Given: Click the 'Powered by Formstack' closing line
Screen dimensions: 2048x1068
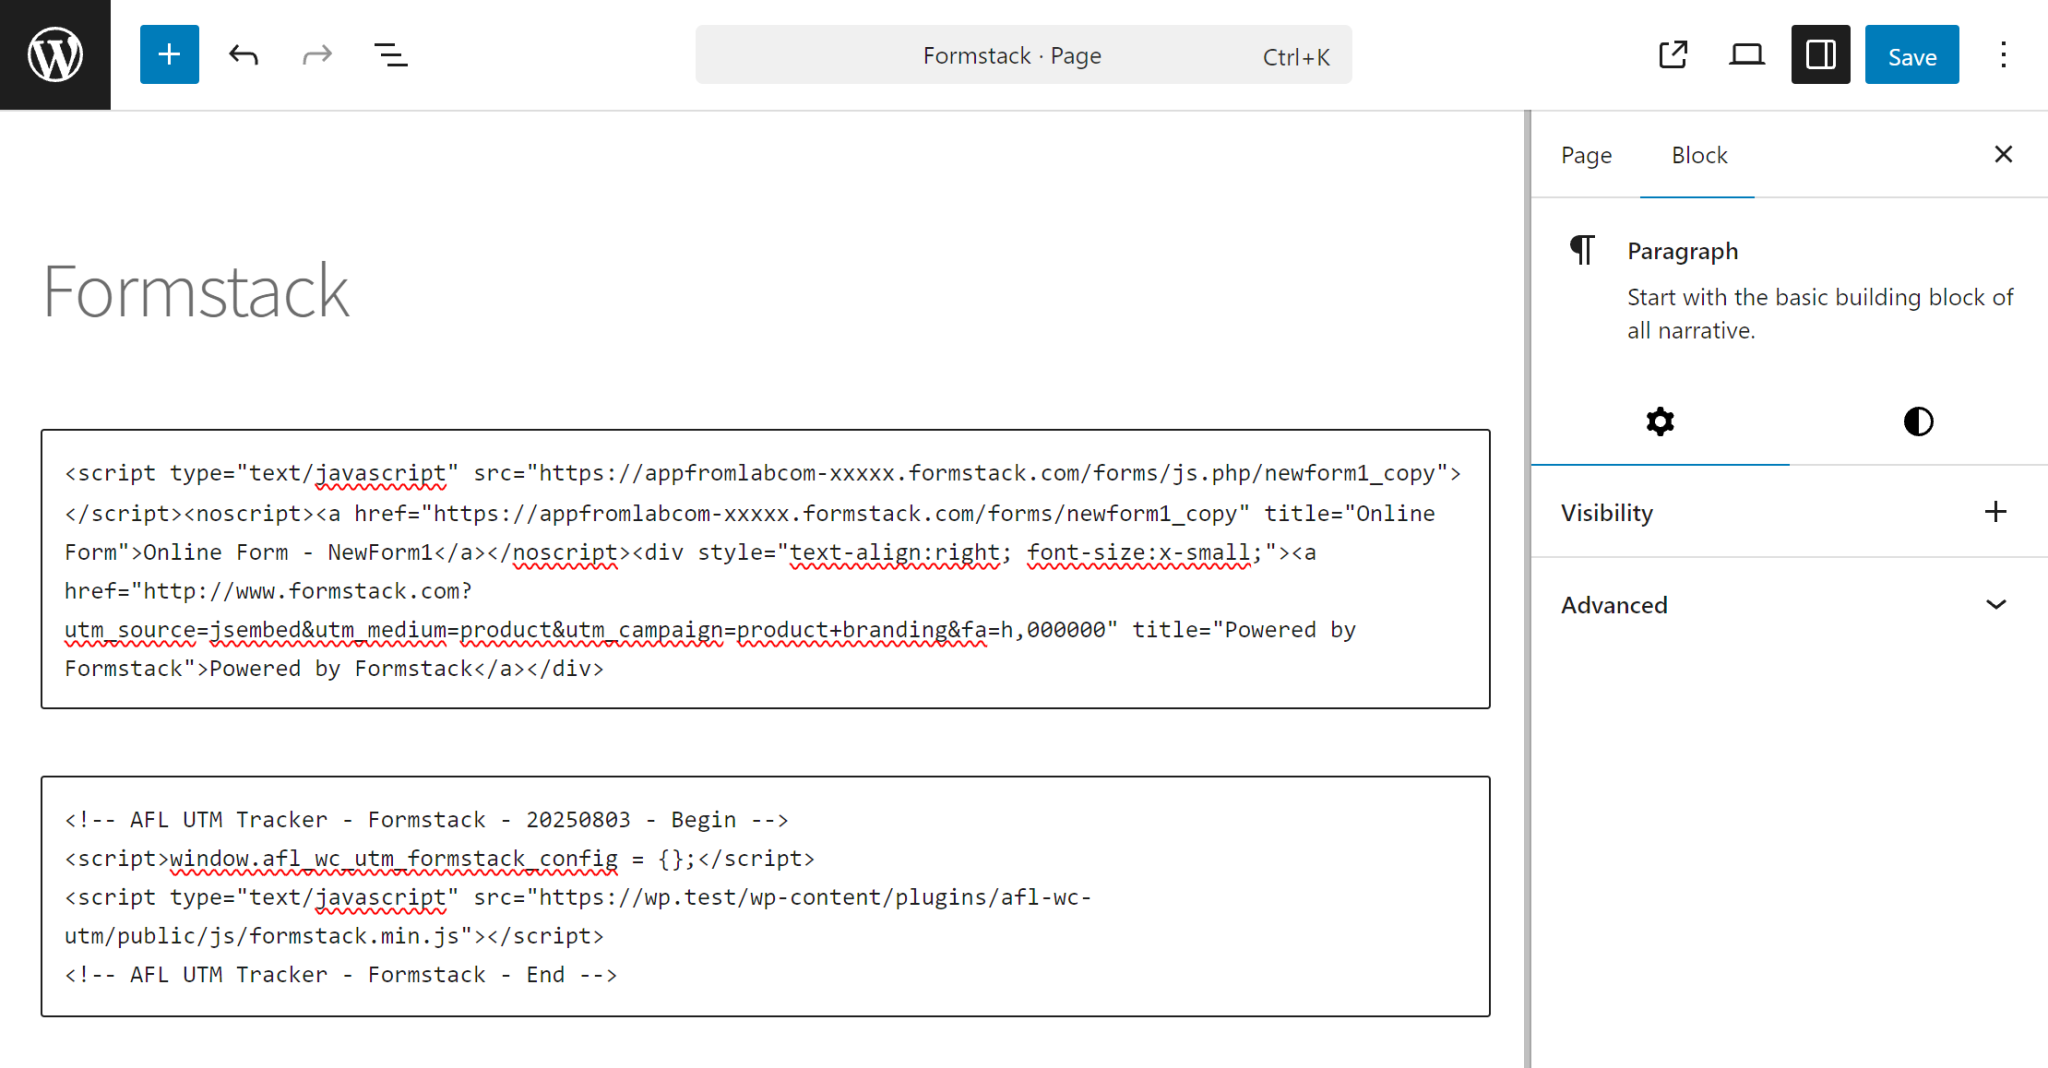Looking at the screenshot, I should pyautogui.click(x=334, y=668).
